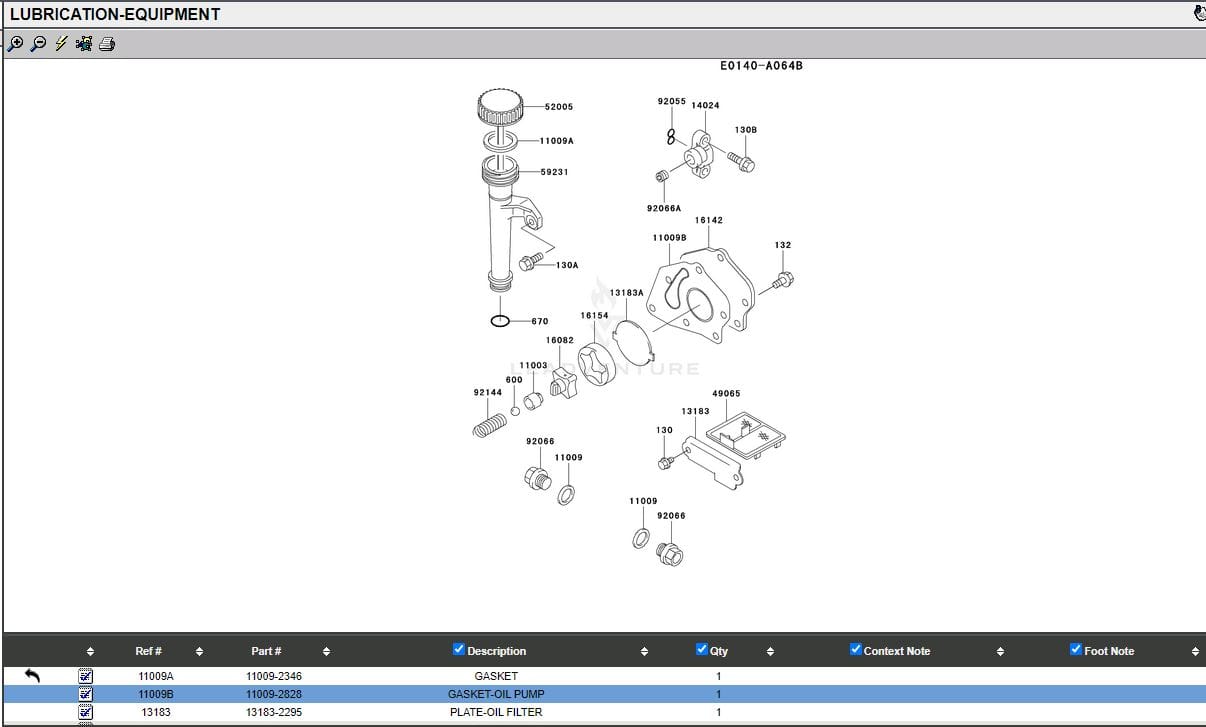Click sort arrows right of Description header

pos(644,652)
